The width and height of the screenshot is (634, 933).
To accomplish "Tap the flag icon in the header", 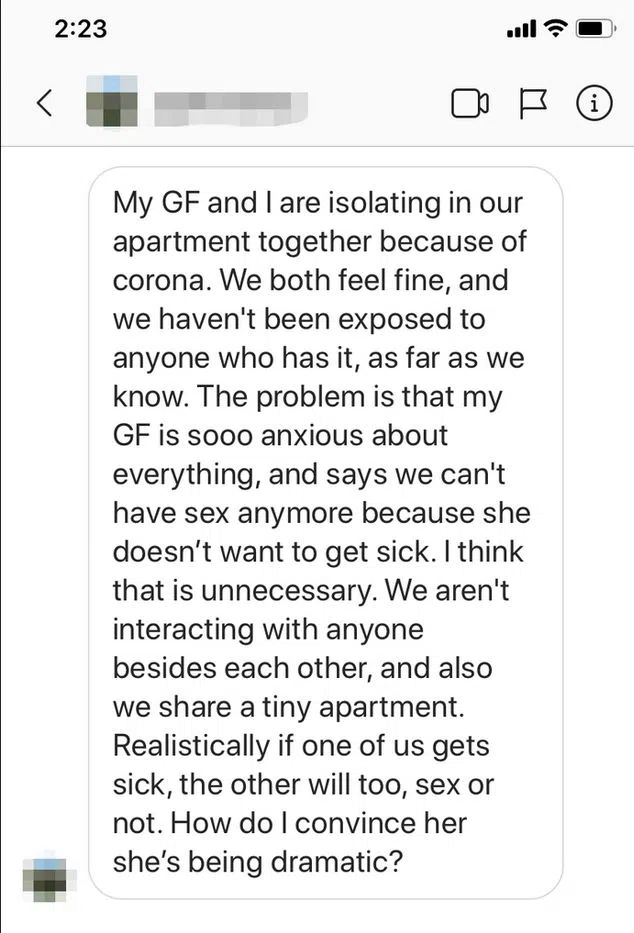I will pyautogui.click(x=530, y=103).
